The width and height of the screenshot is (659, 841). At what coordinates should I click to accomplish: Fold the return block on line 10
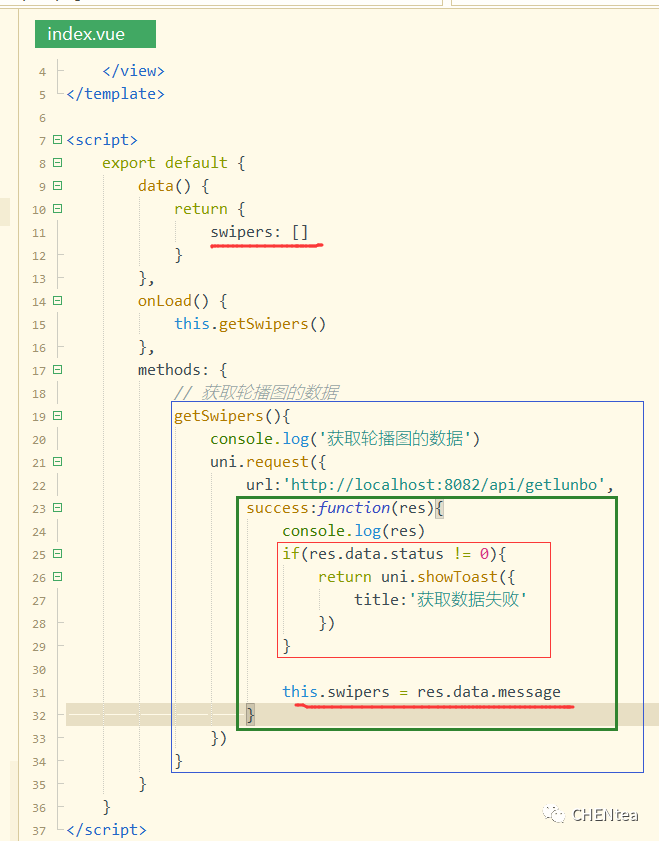click(x=57, y=209)
